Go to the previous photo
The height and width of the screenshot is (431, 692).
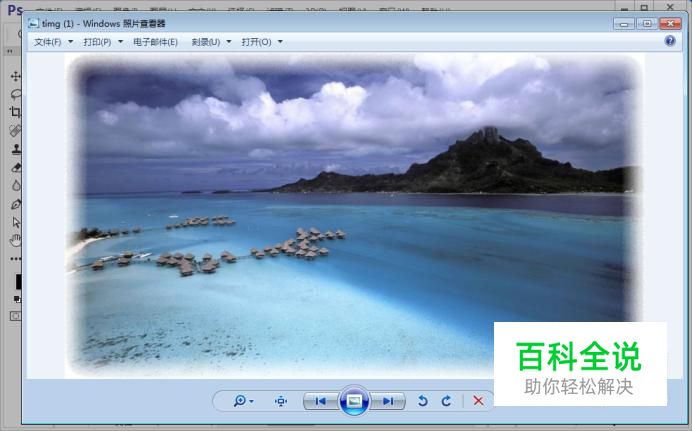click(x=321, y=401)
